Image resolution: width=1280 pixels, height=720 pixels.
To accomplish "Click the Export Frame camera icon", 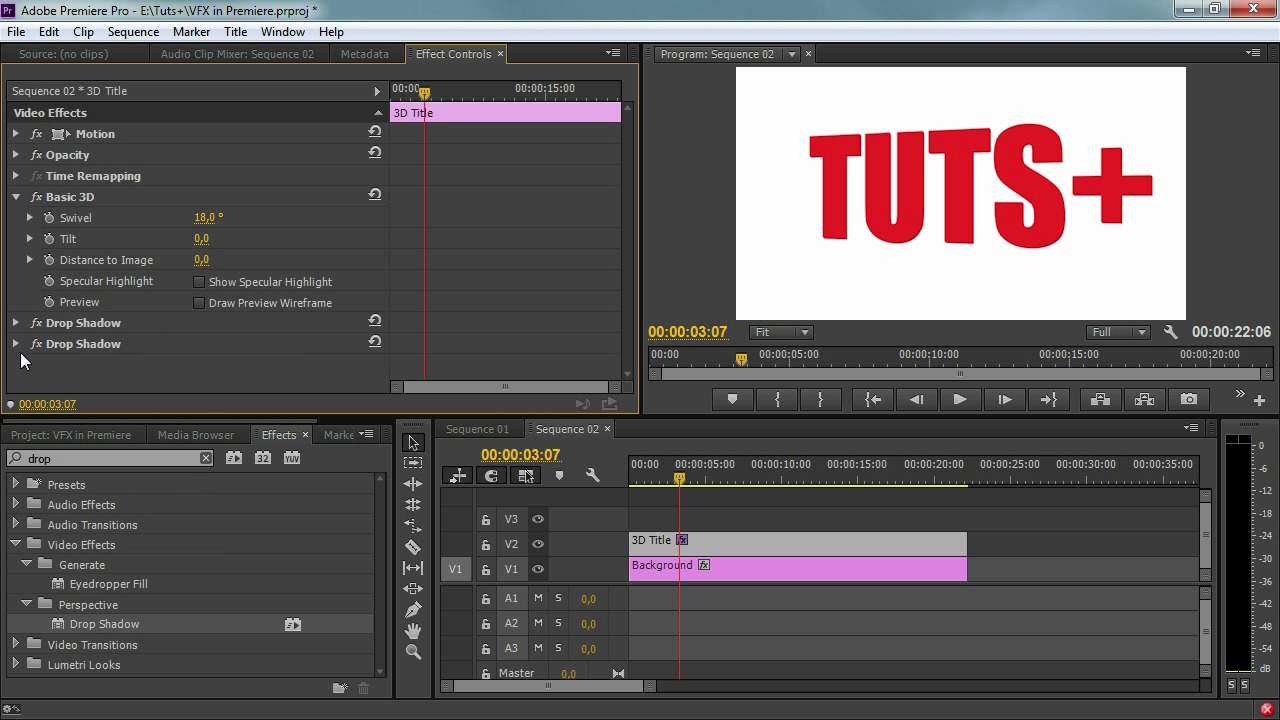I will pos(1189,400).
